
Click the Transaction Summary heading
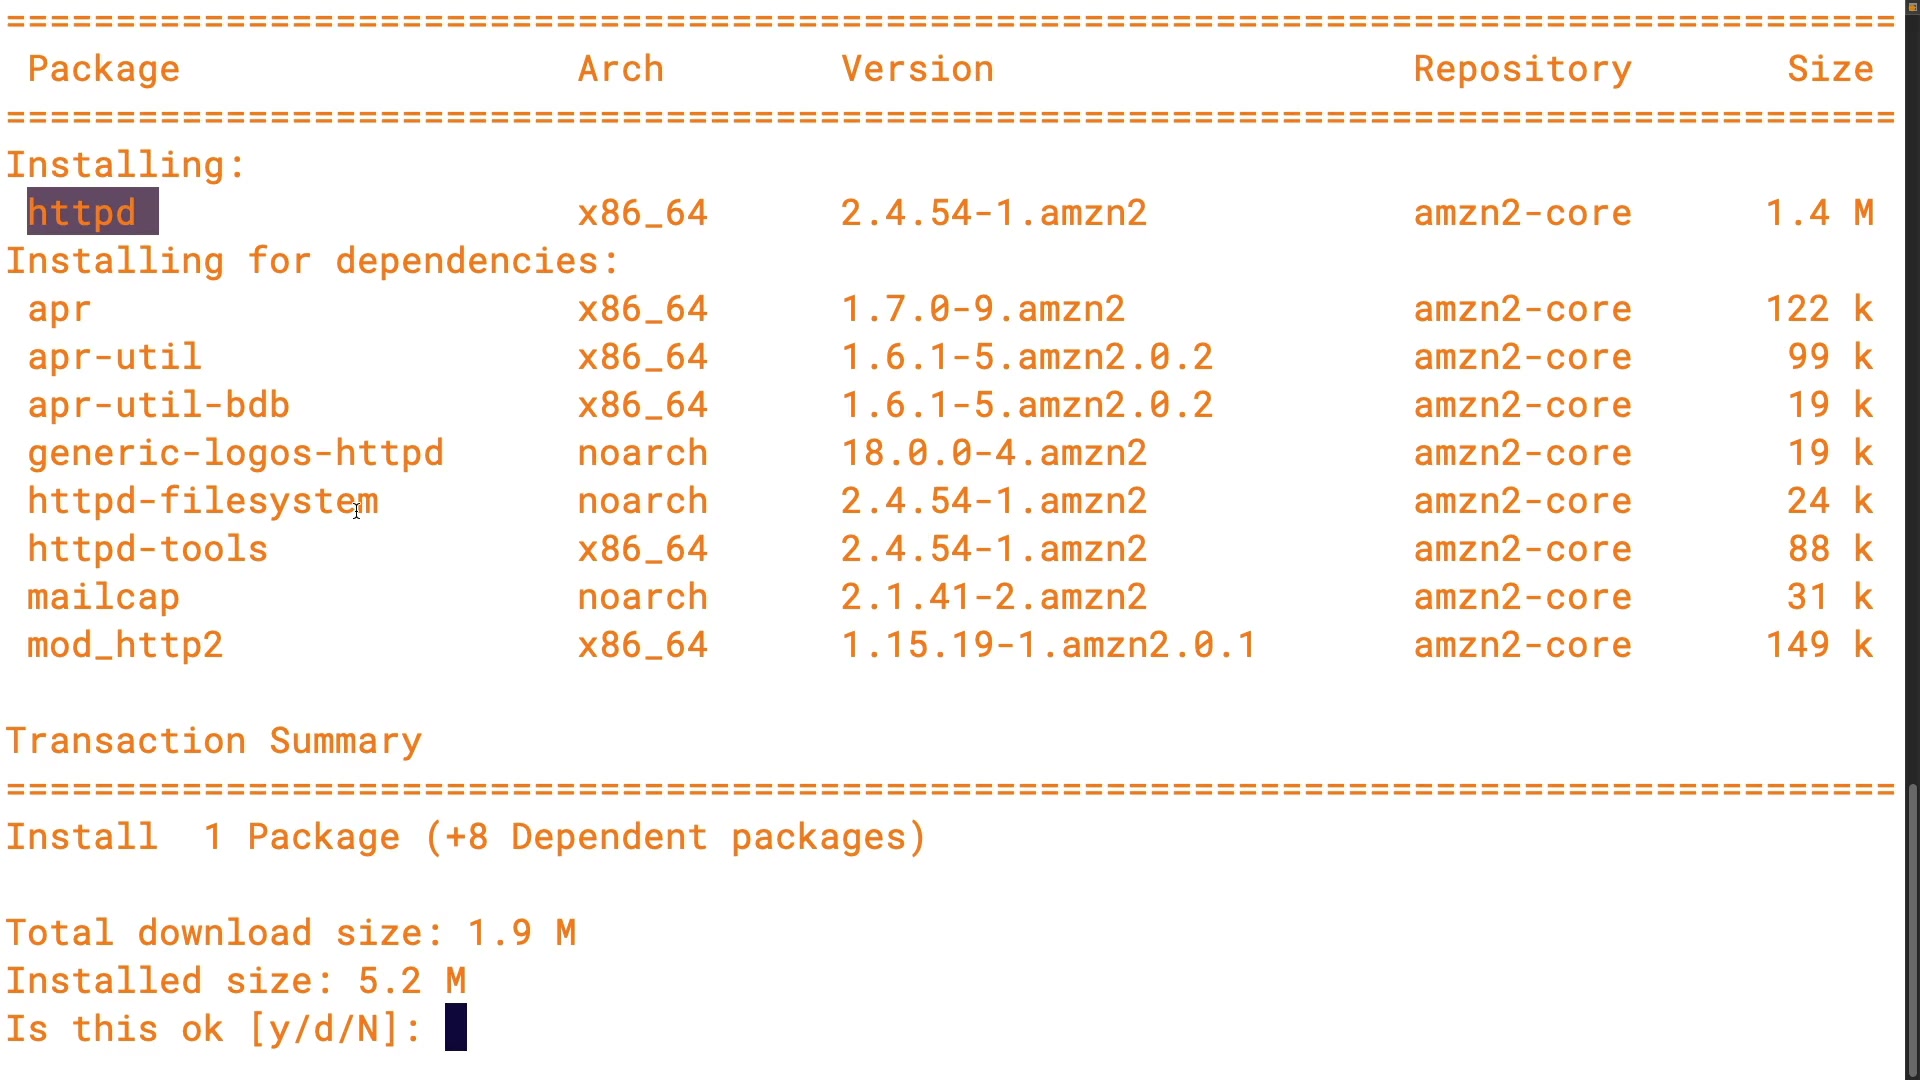point(214,741)
